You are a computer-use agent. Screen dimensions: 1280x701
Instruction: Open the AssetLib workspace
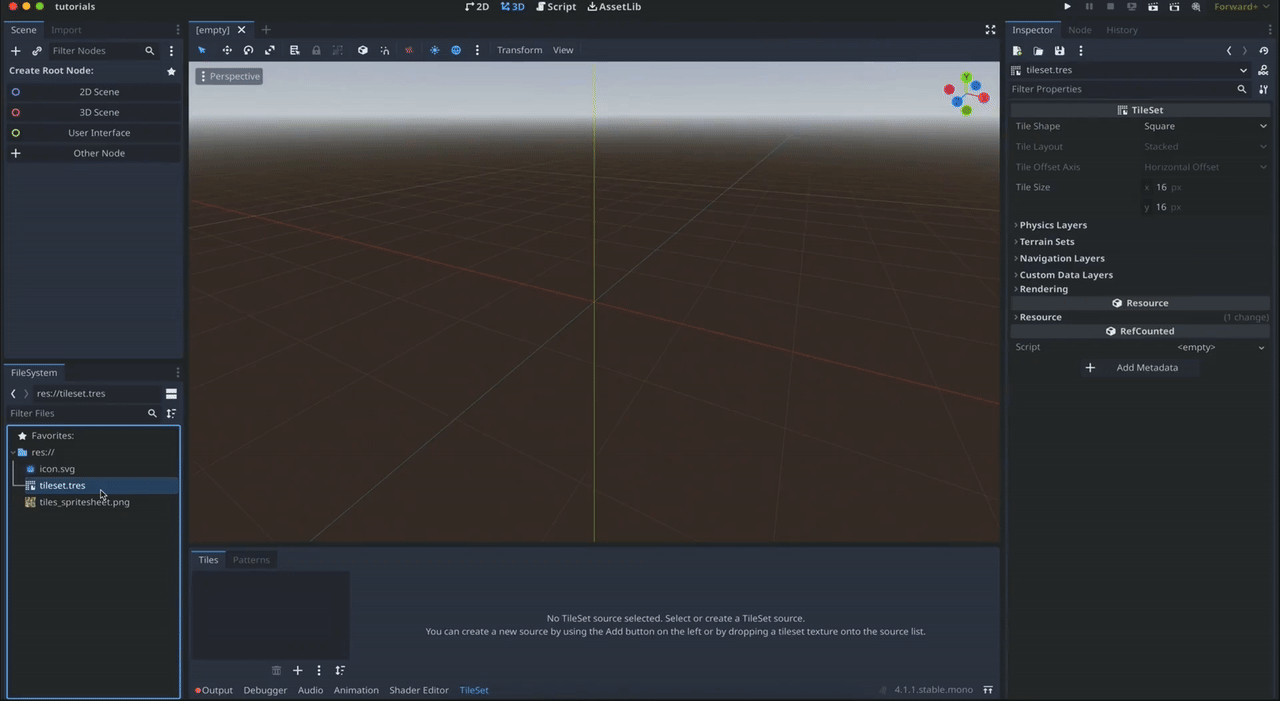[614, 7]
